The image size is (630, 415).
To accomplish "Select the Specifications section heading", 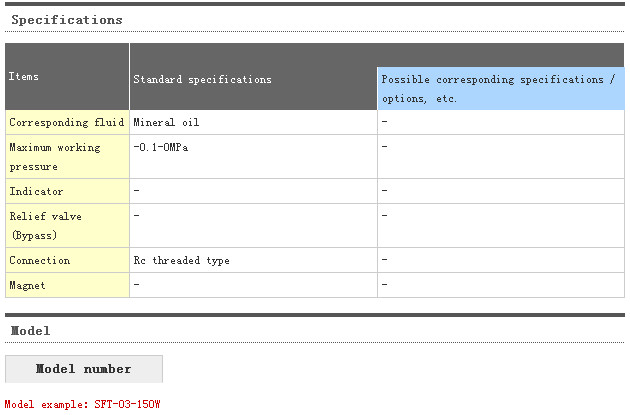I will click(67, 19).
